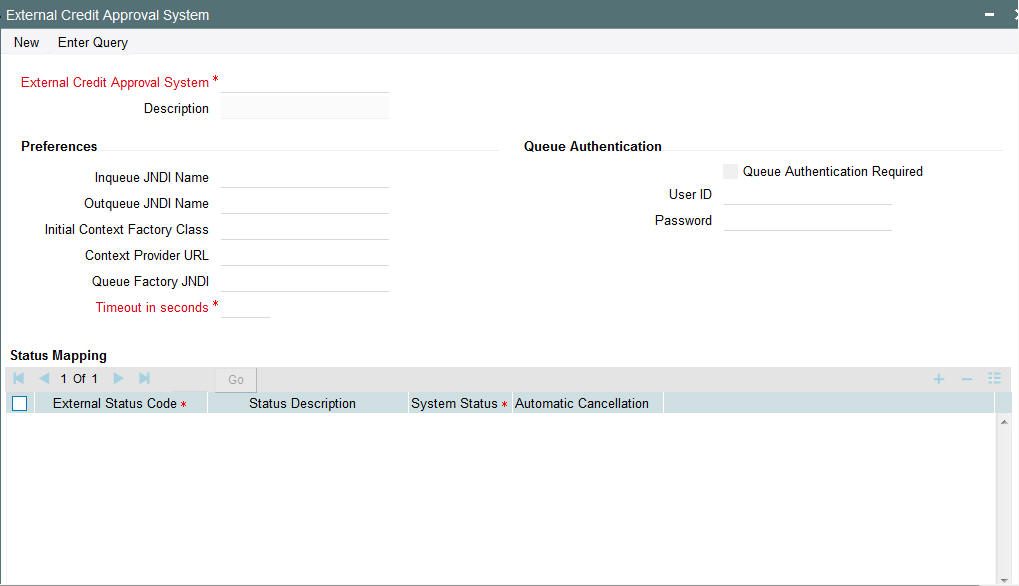Click the New menu item

pos(27,42)
